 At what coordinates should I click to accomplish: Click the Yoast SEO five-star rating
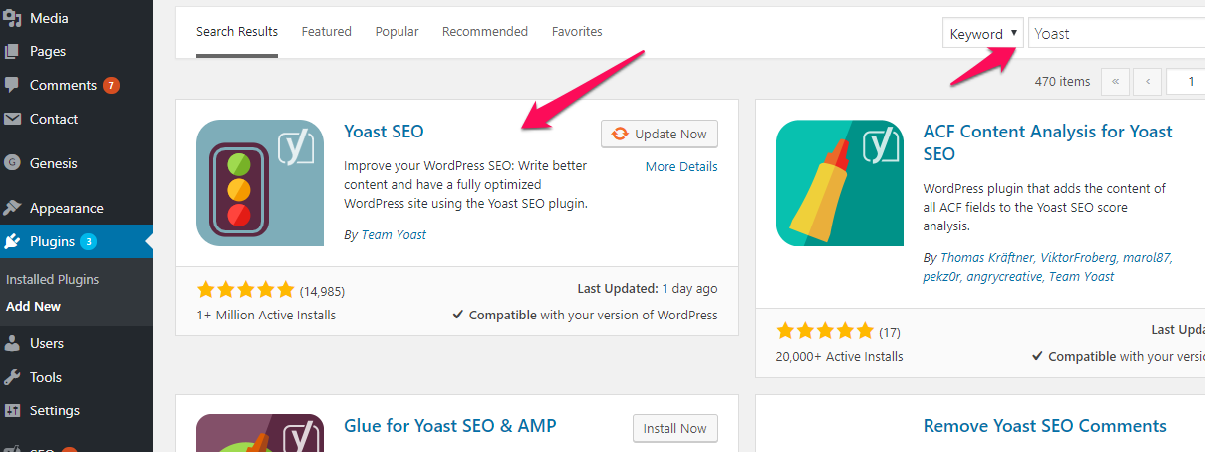click(246, 290)
